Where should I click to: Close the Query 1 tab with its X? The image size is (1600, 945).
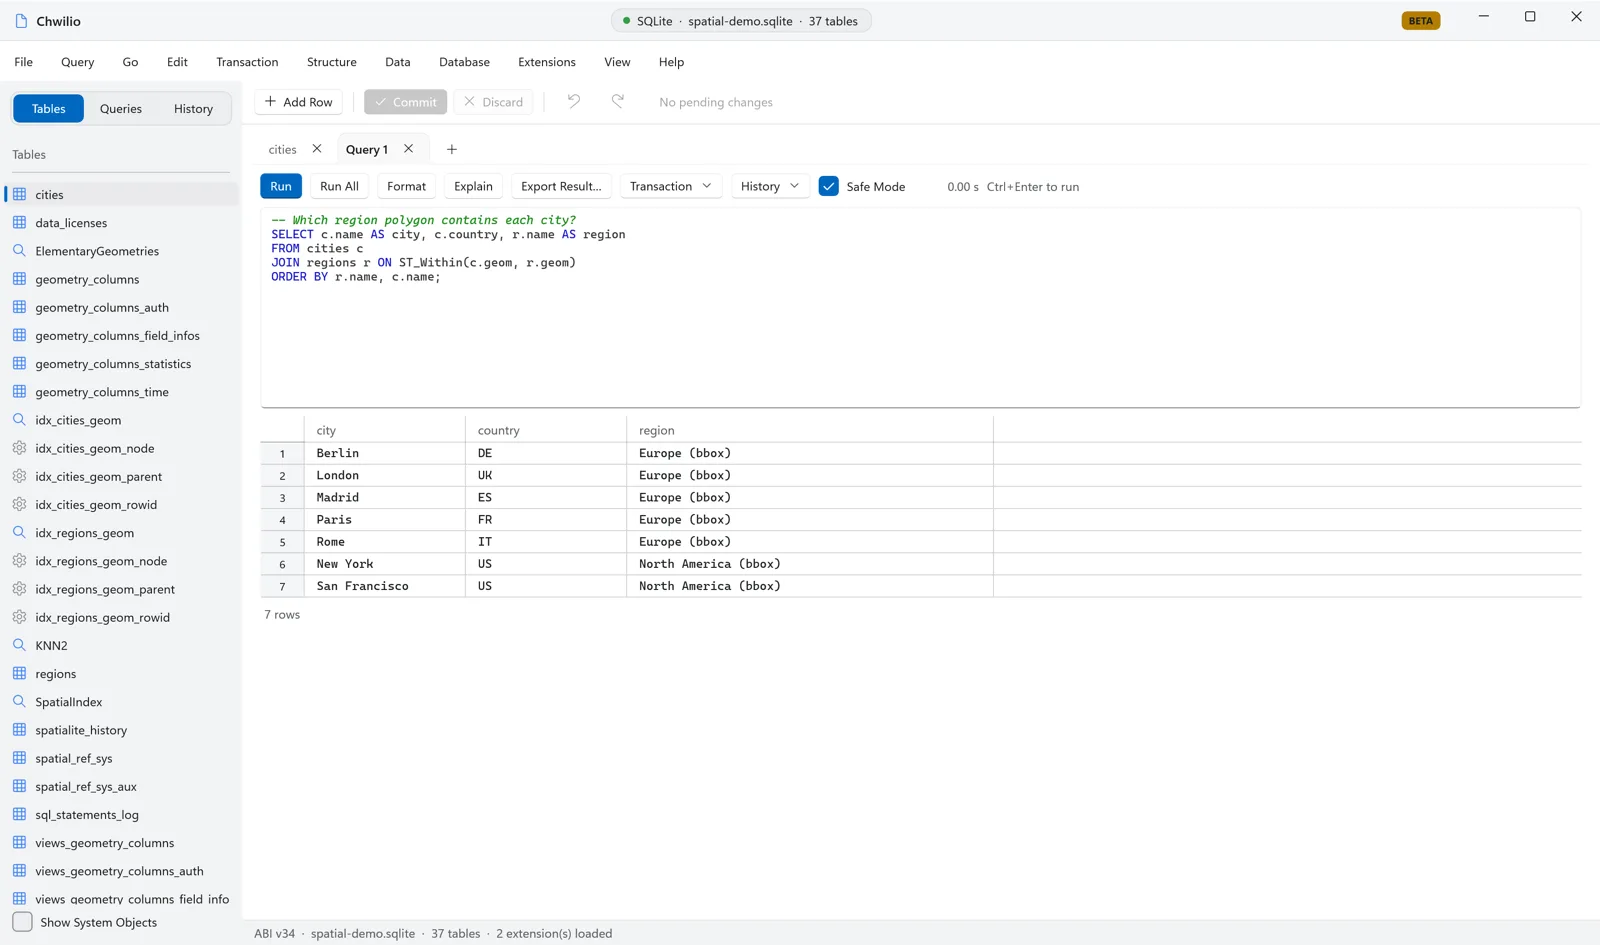[x=409, y=148]
